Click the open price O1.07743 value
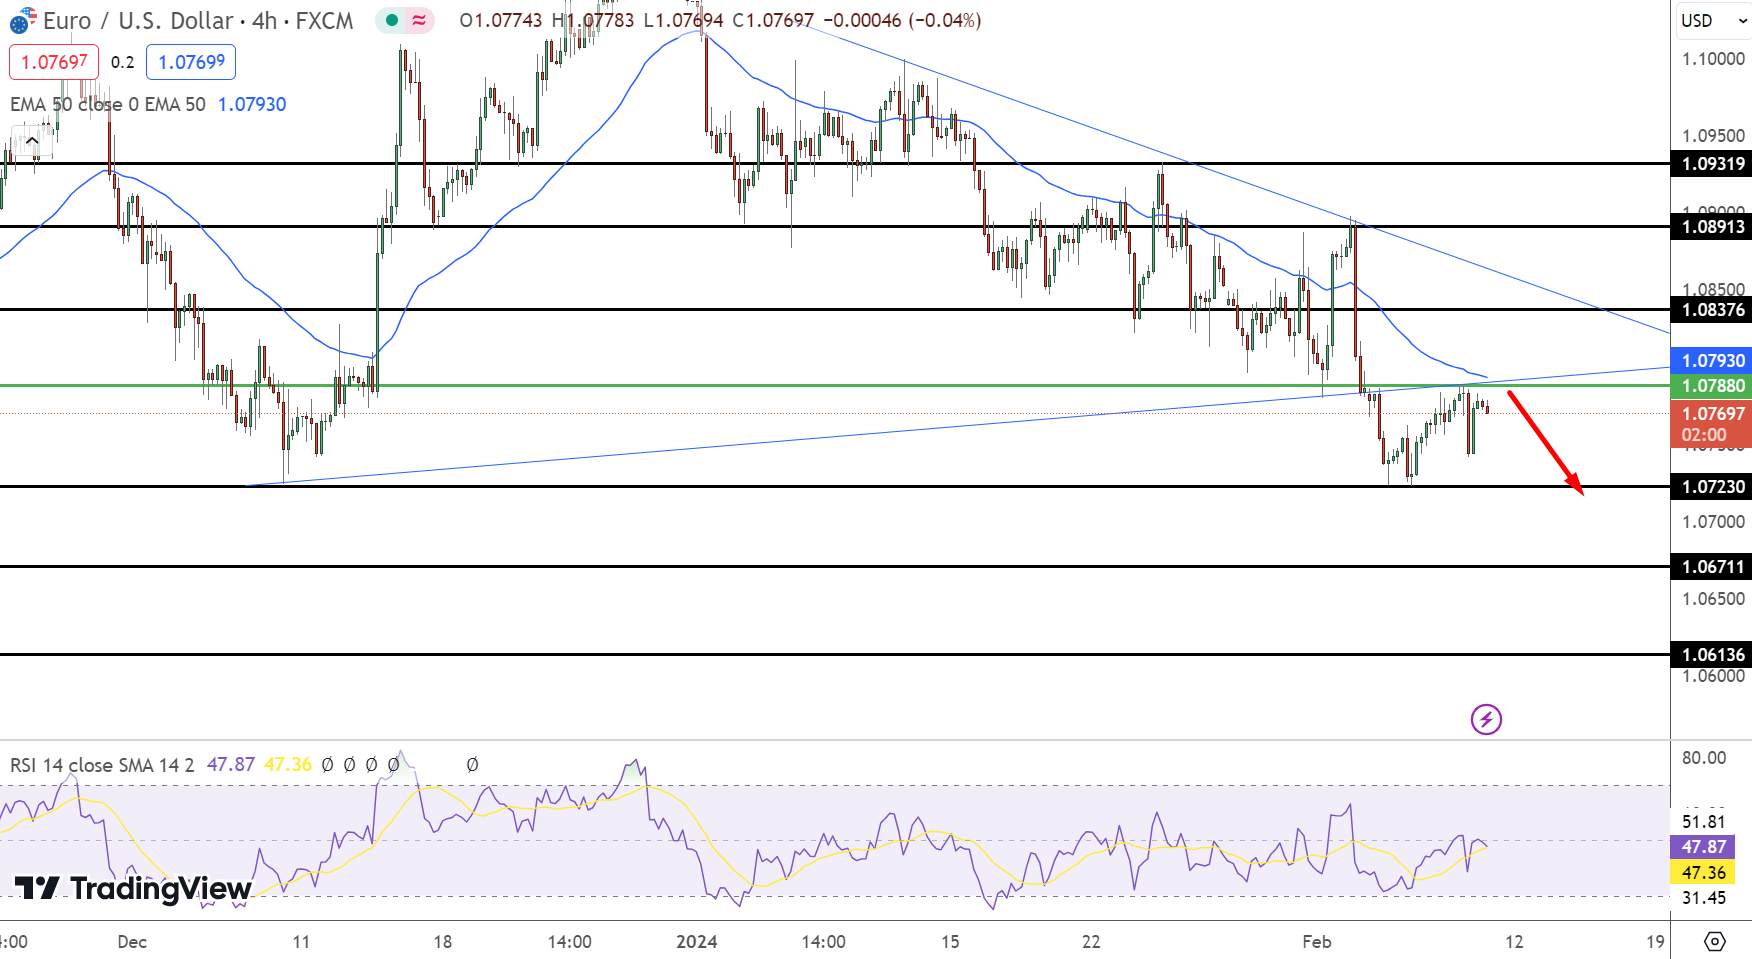Screen dimensions: 1752x959 (501, 20)
